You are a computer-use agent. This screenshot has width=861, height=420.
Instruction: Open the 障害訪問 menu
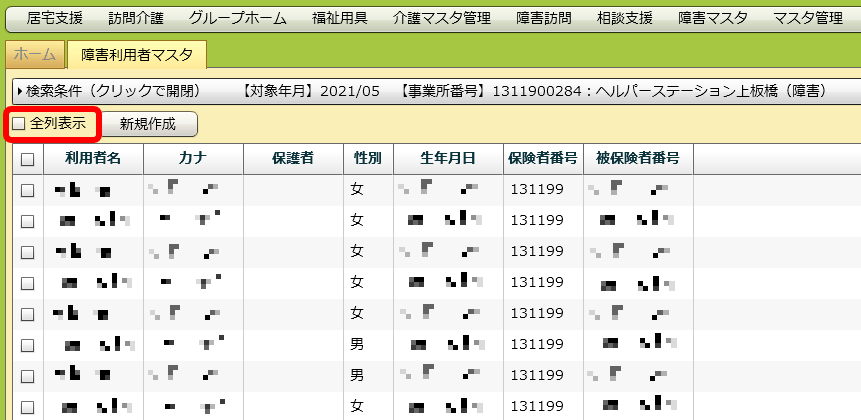point(544,18)
